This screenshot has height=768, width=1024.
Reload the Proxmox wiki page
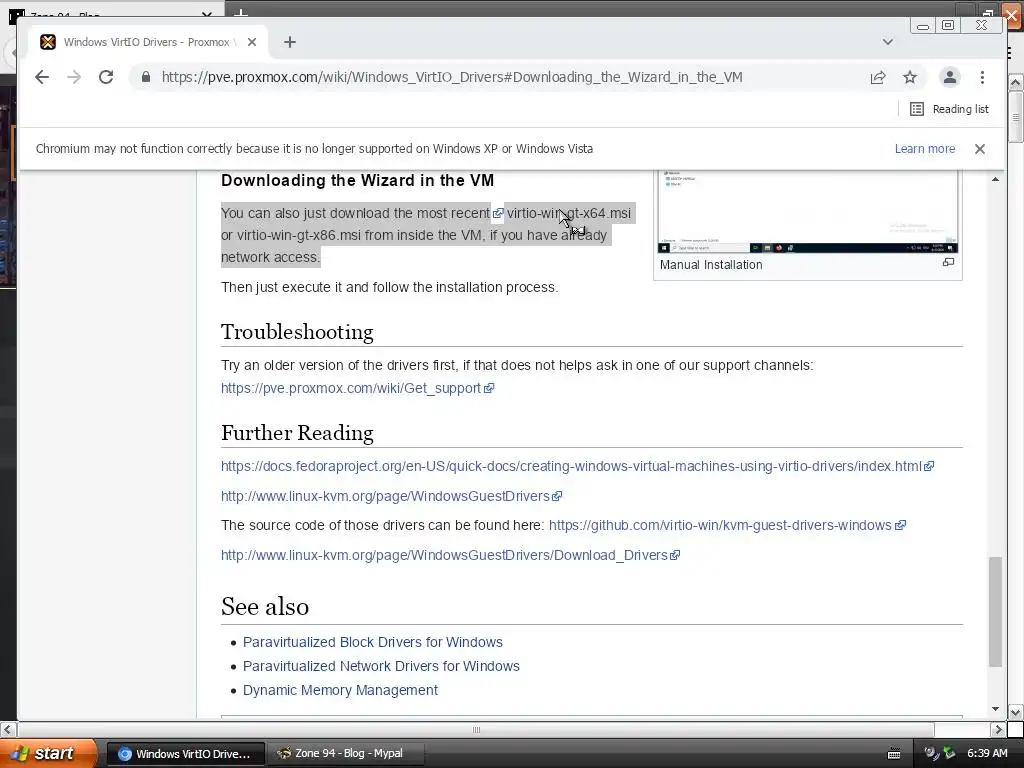click(x=106, y=77)
